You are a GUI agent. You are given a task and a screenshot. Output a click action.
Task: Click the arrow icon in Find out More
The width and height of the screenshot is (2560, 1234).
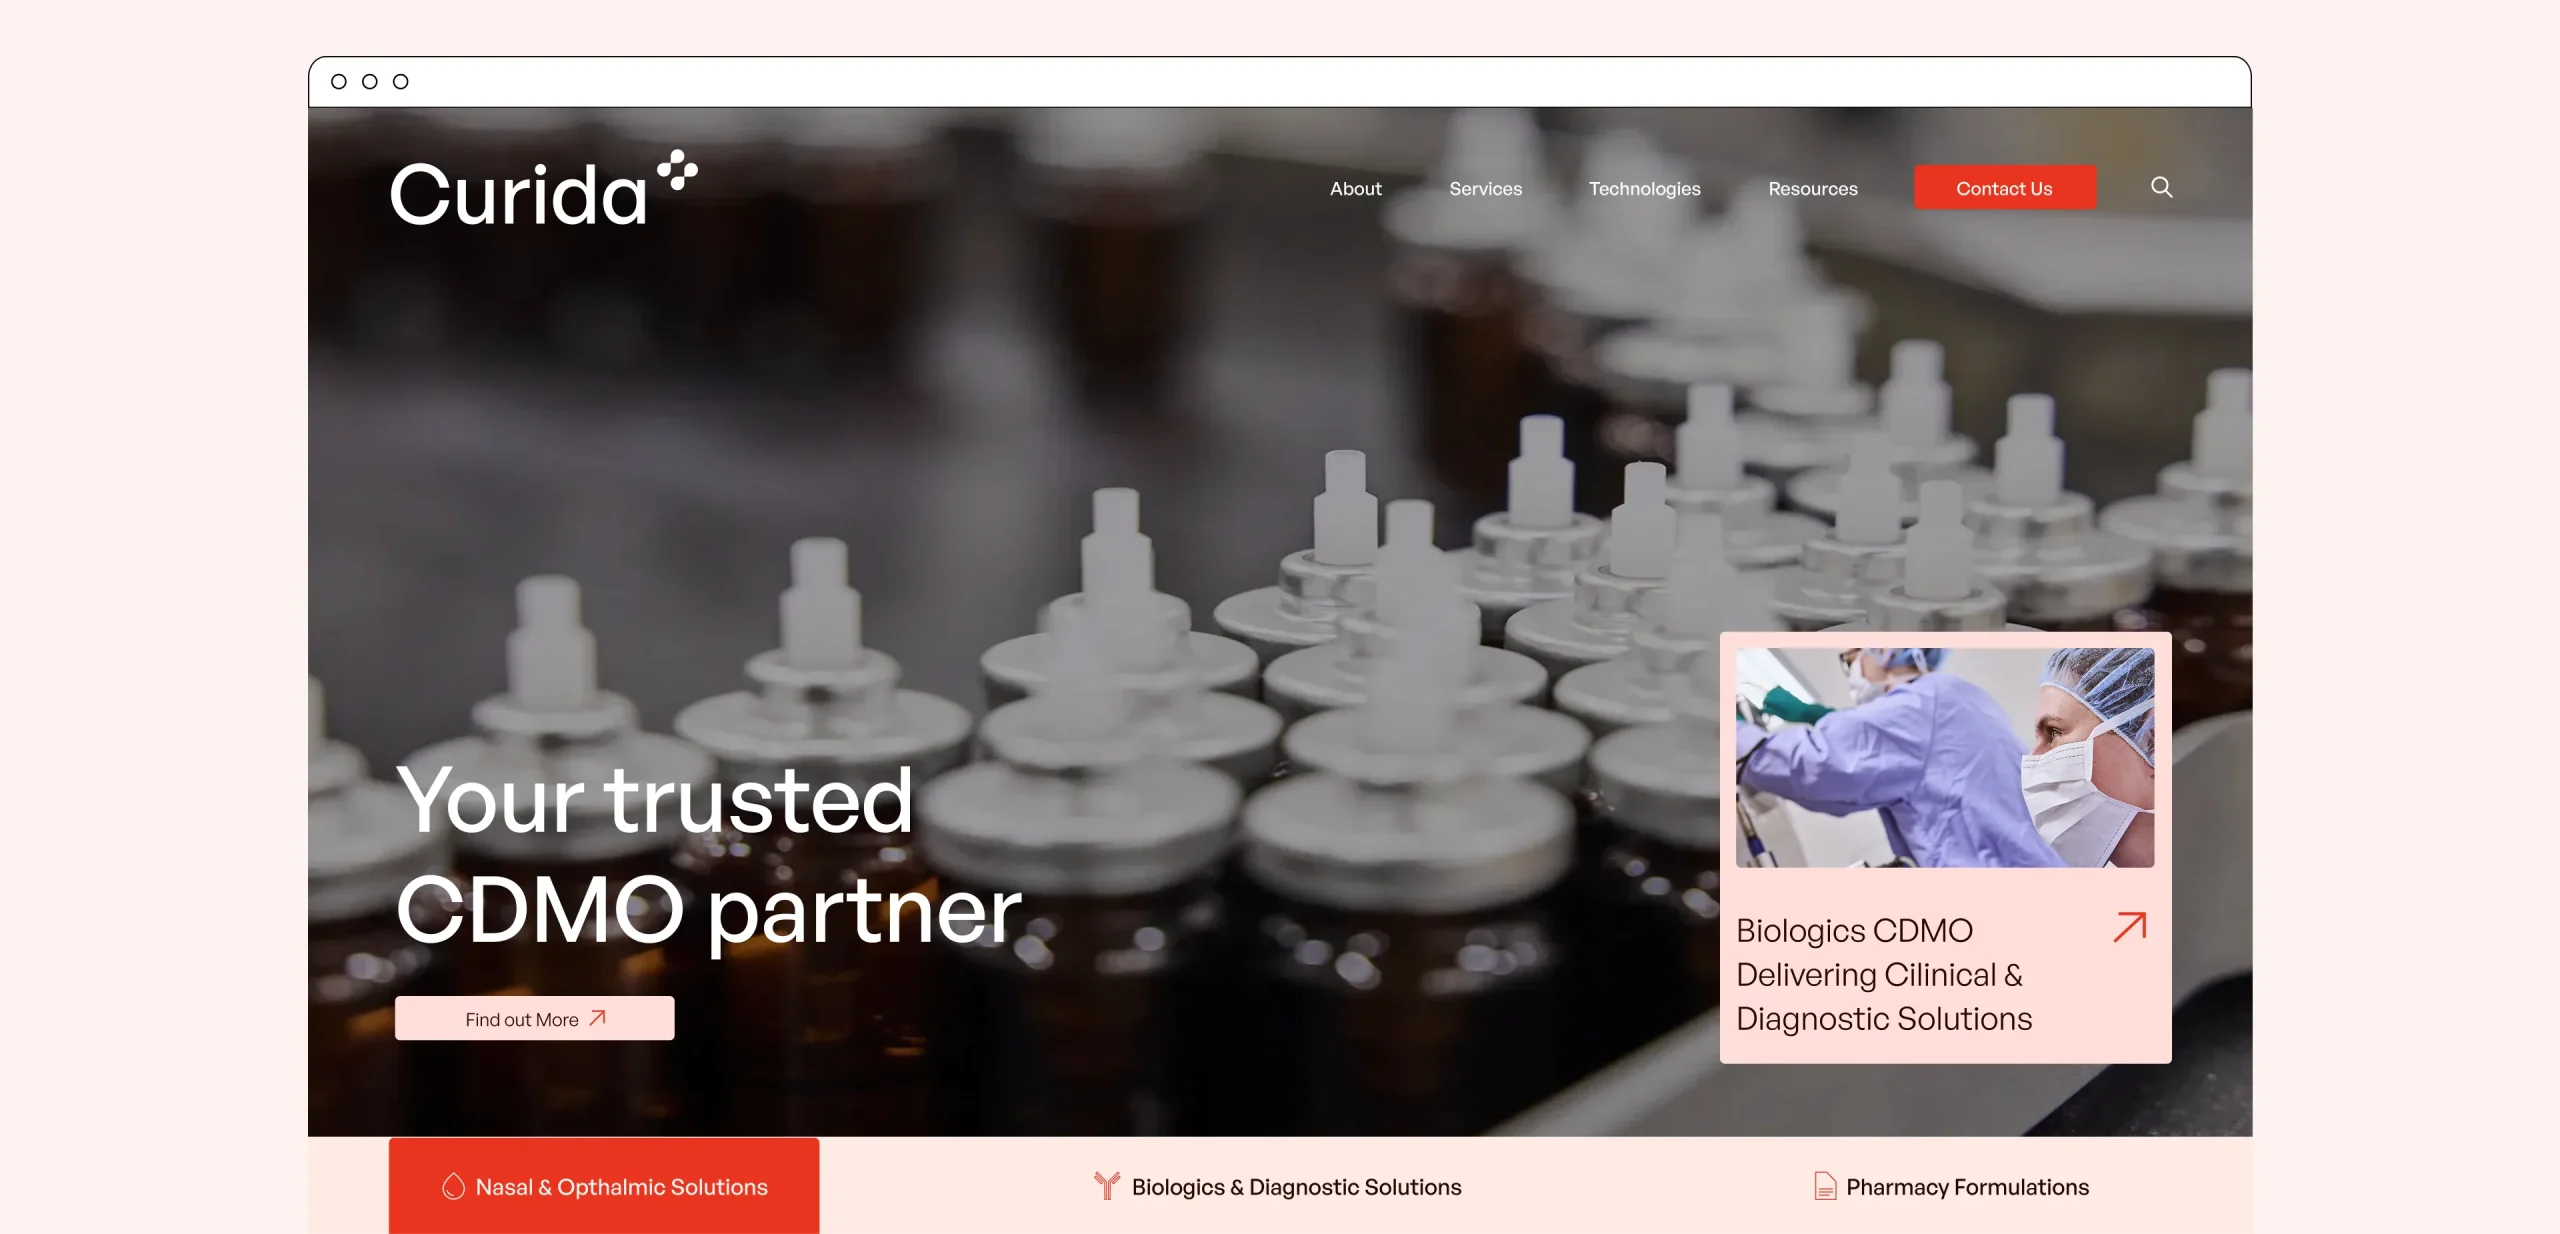coord(598,1018)
